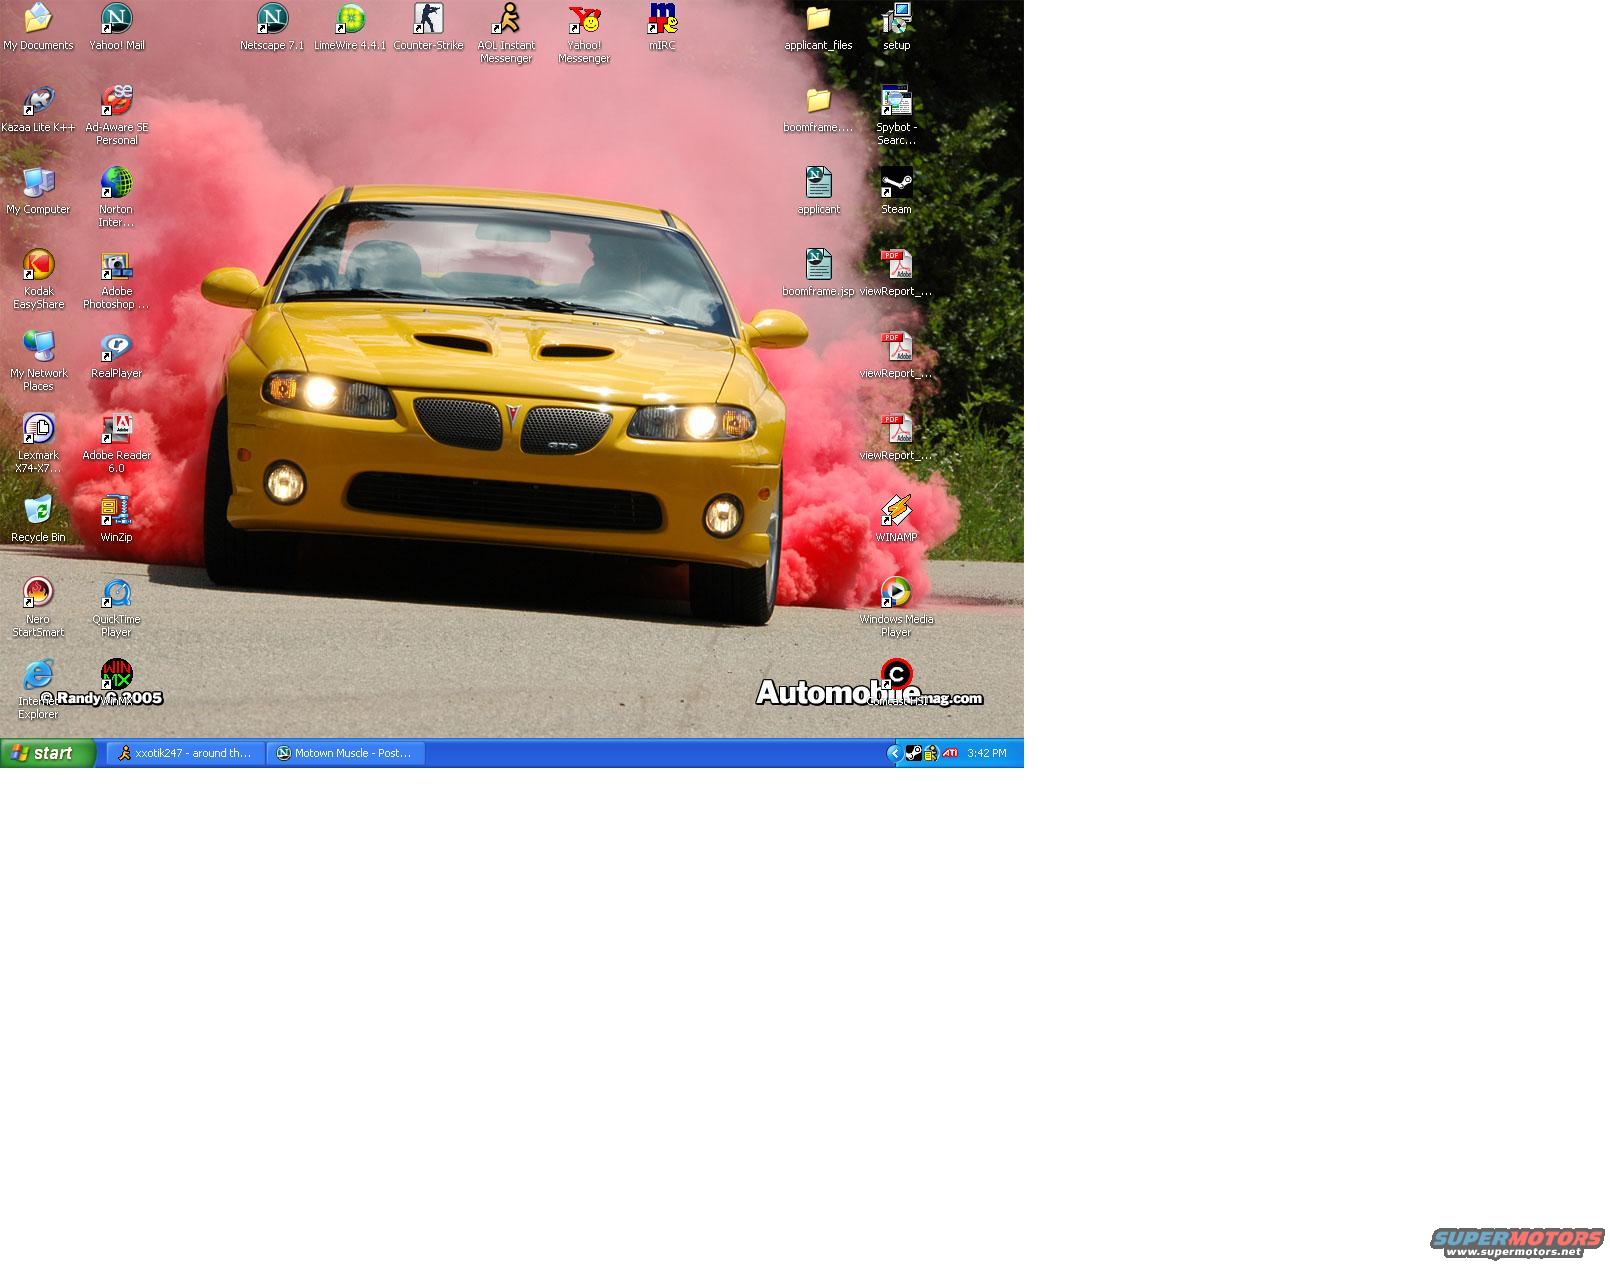Select the boomframe.jsp file

(818, 273)
